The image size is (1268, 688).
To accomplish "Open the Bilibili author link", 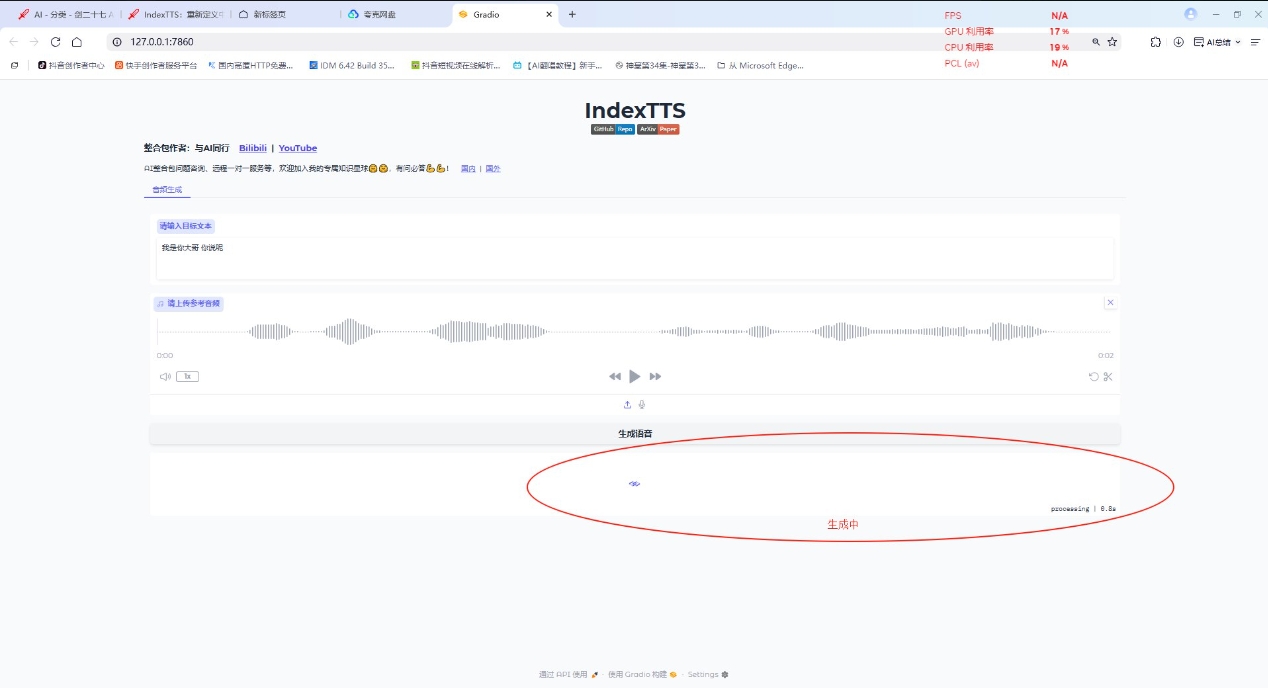I will click(253, 148).
